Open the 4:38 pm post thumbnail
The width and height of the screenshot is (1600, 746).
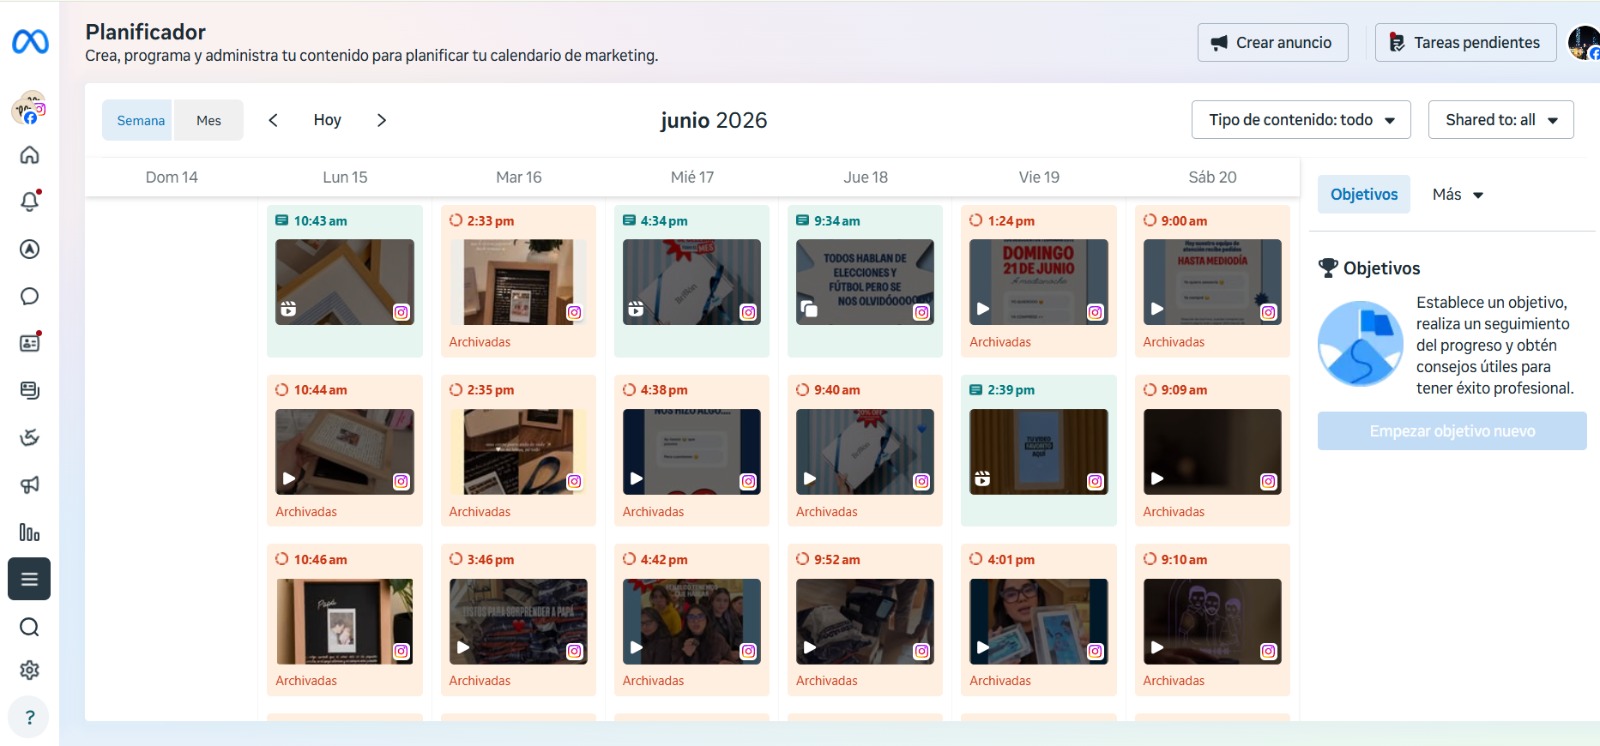coord(692,452)
